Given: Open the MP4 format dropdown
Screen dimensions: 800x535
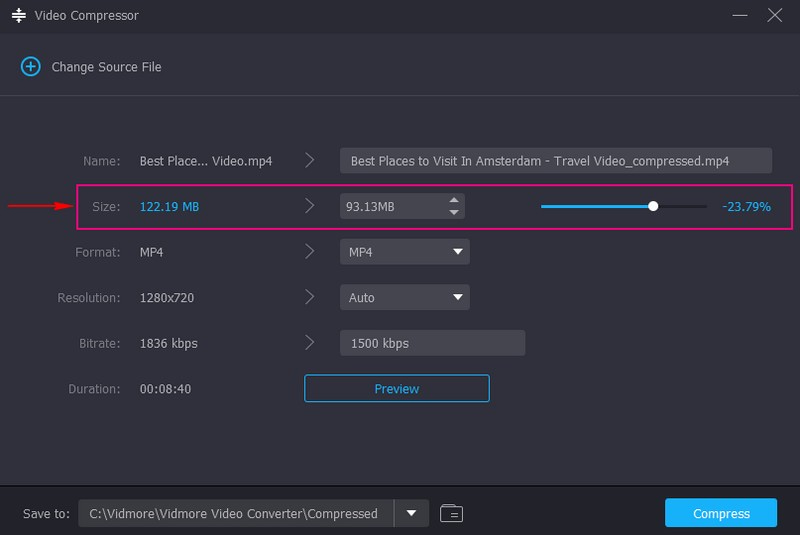Looking at the screenshot, I should coord(404,252).
